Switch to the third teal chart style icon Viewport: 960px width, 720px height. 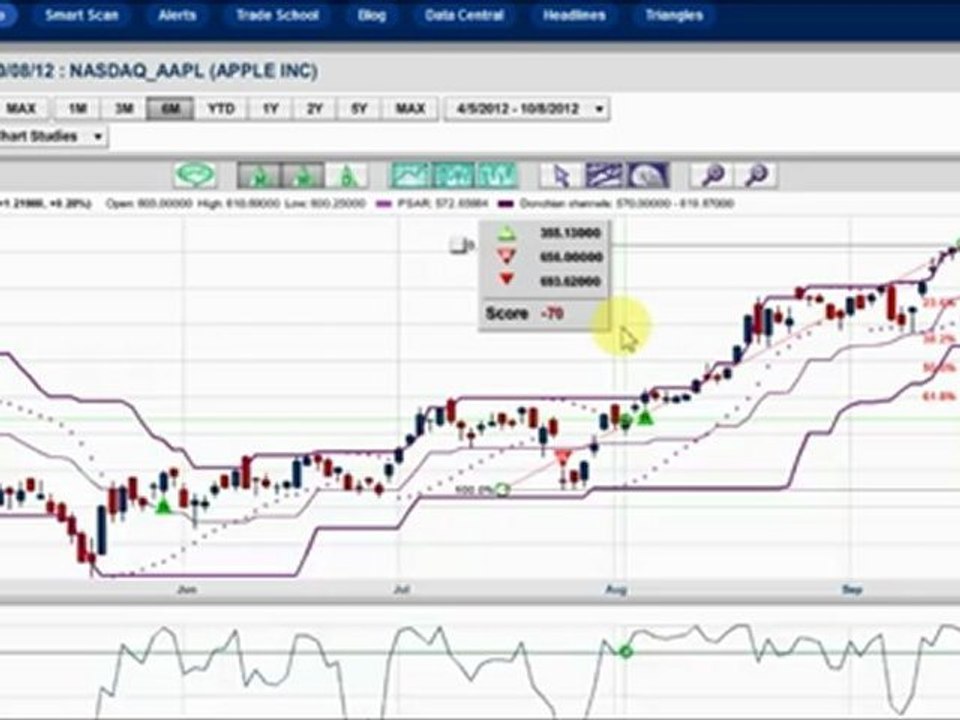pos(497,175)
